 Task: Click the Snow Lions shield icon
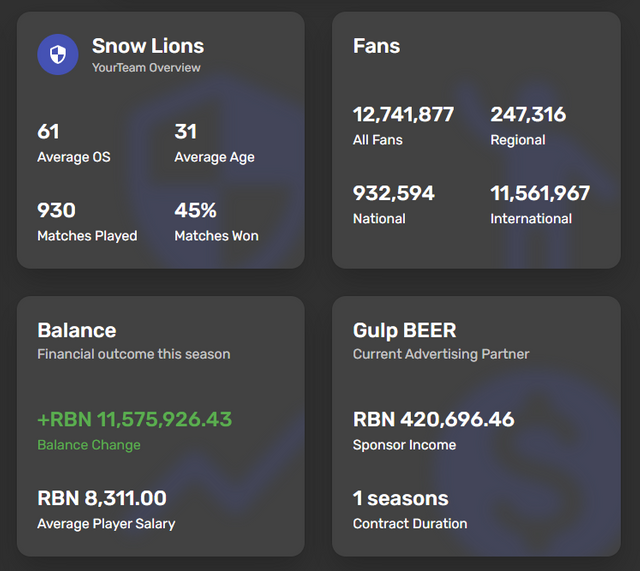[58, 54]
